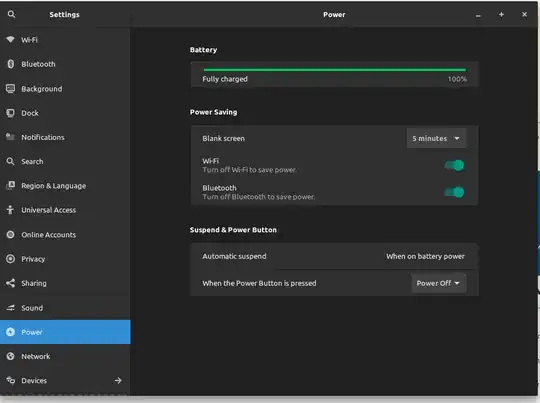Click the Sharing sidebar icon
This screenshot has height=403, width=540.
(10, 283)
